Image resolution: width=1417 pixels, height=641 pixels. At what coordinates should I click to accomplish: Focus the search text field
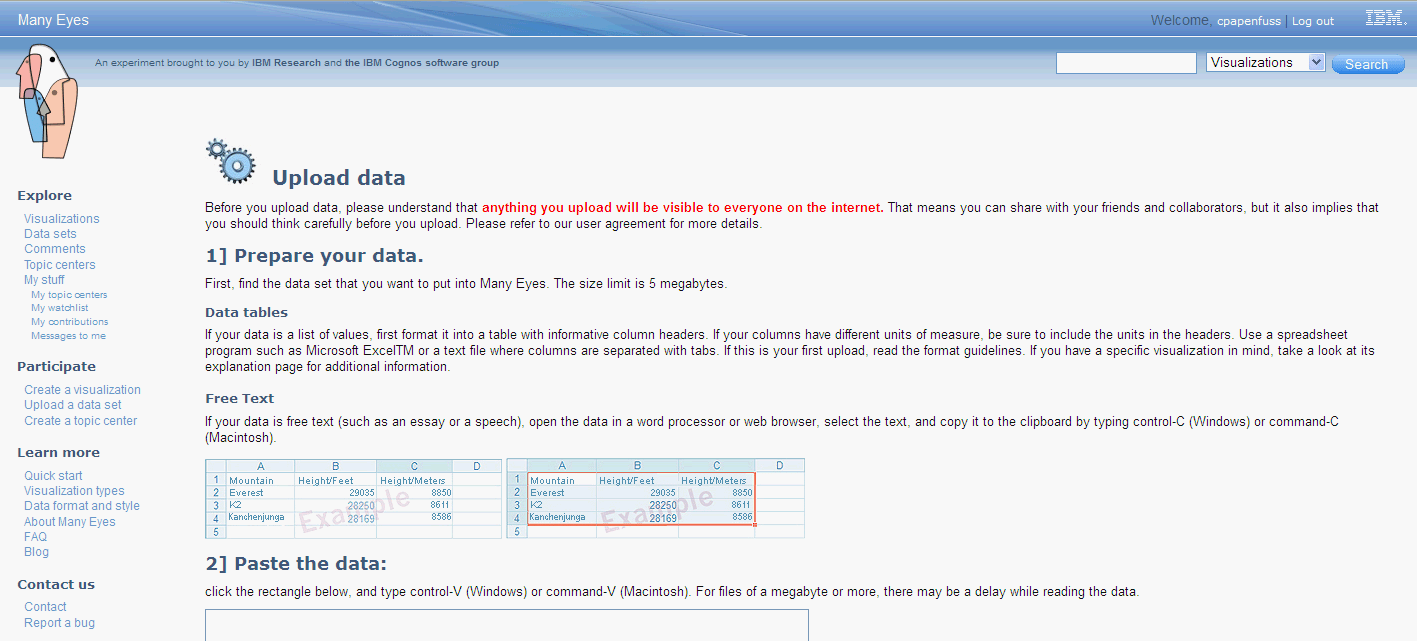click(1126, 63)
